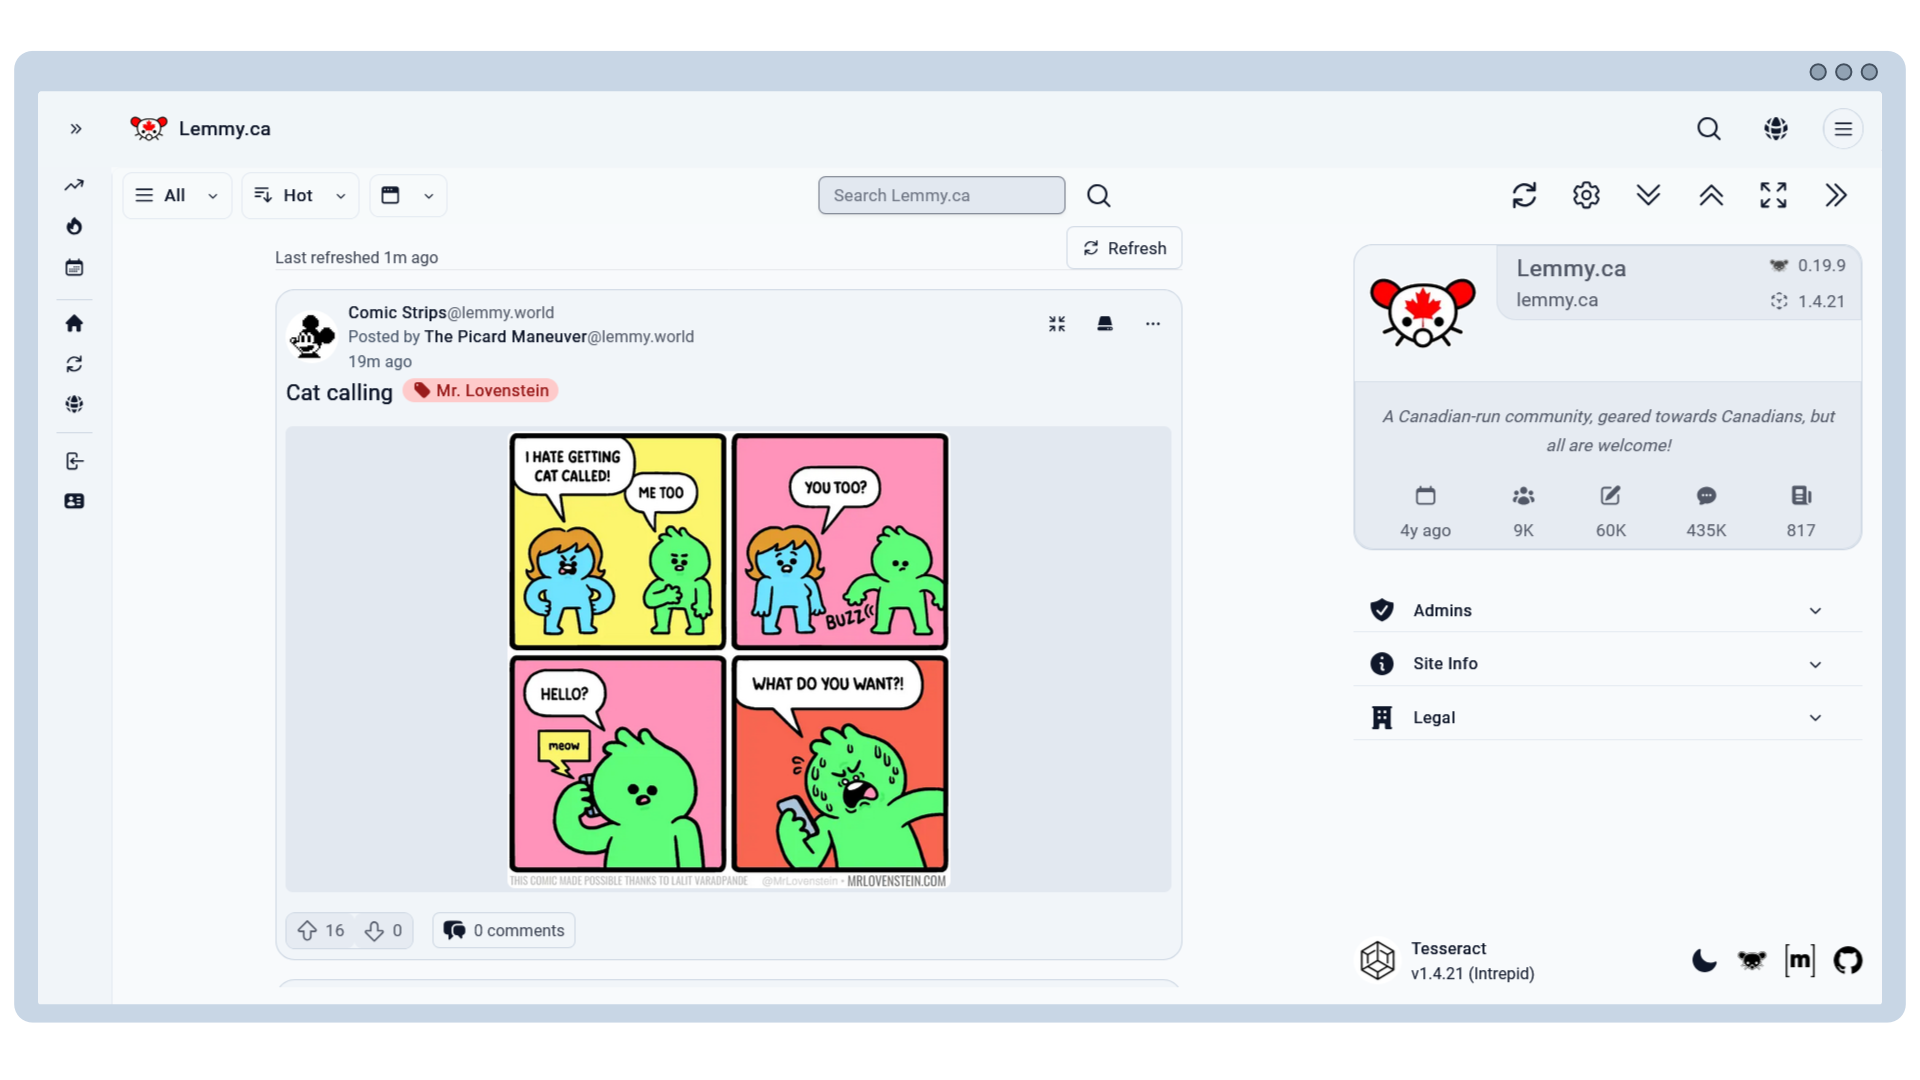The image size is (1920, 1080).
Task: Open the globe feed icon in sidebar
Action: [74, 404]
